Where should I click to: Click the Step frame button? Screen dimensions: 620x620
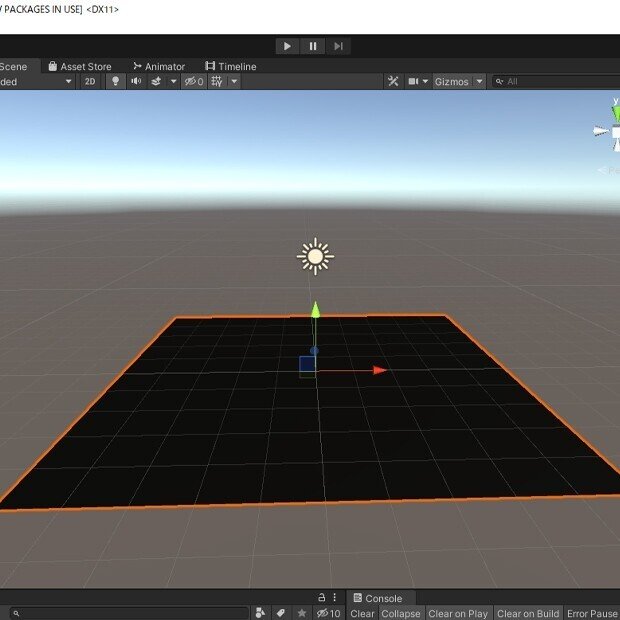pos(338,46)
